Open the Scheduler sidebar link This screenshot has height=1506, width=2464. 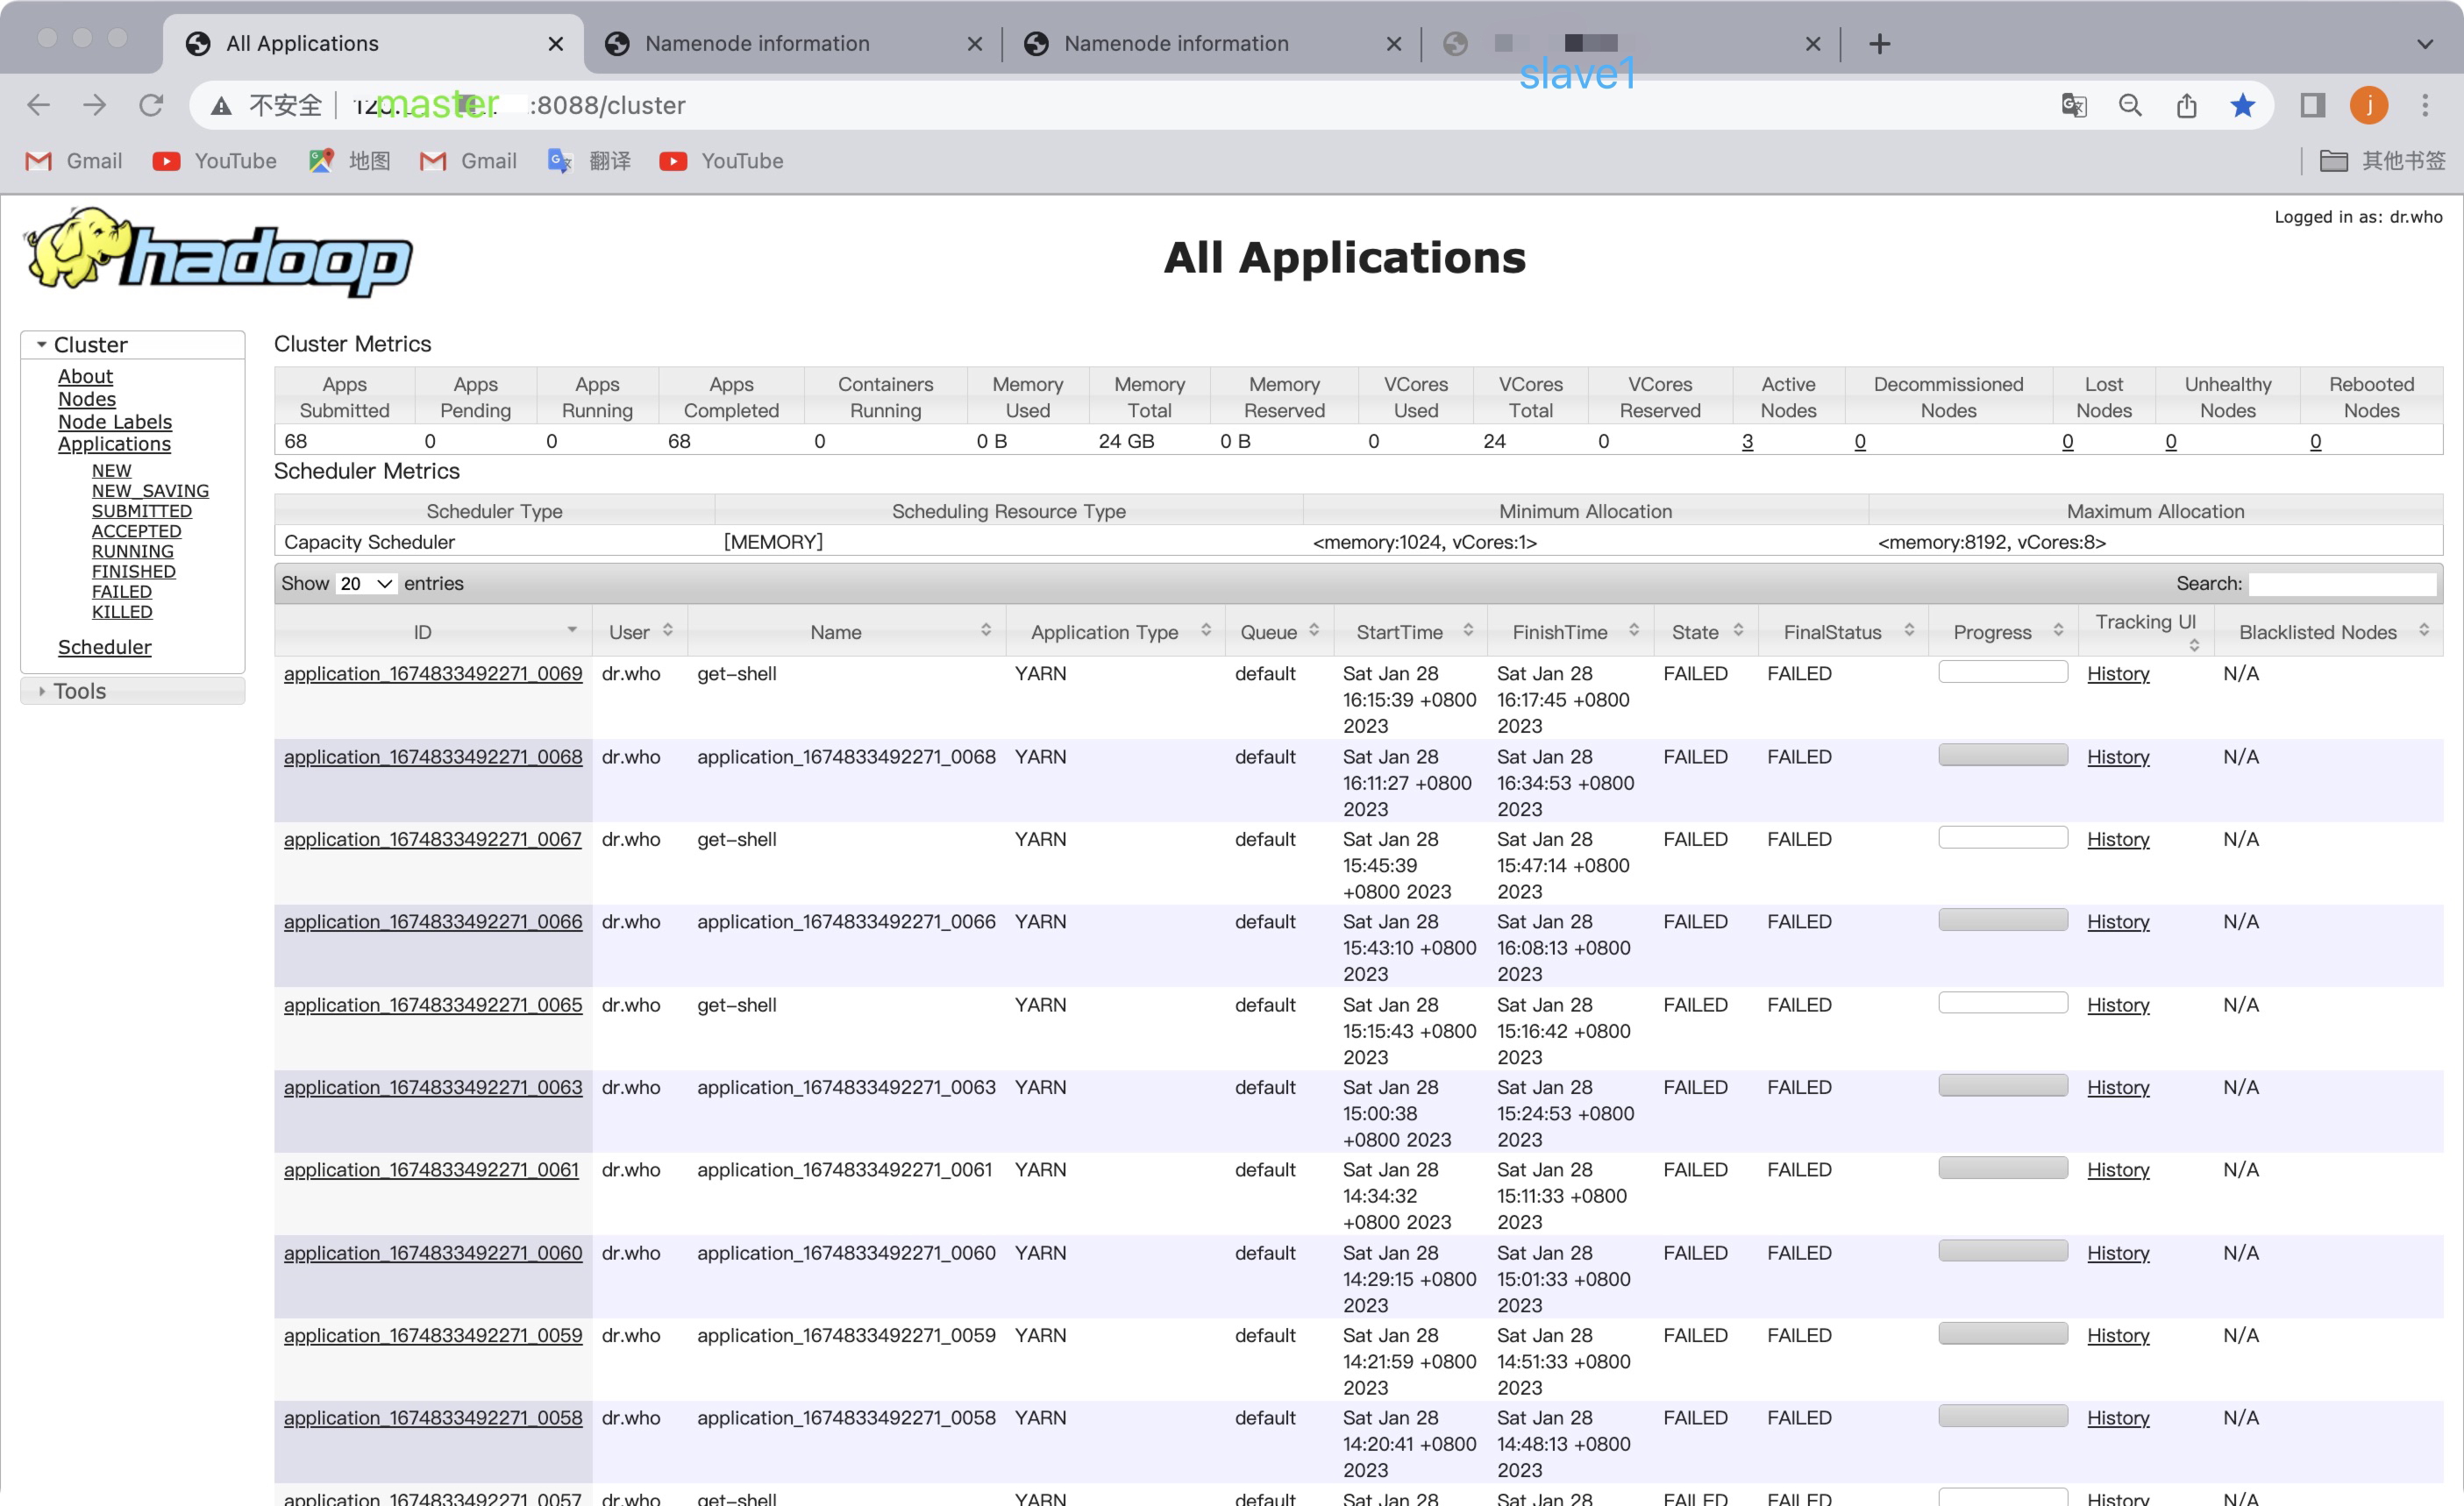(x=105, y=647)
